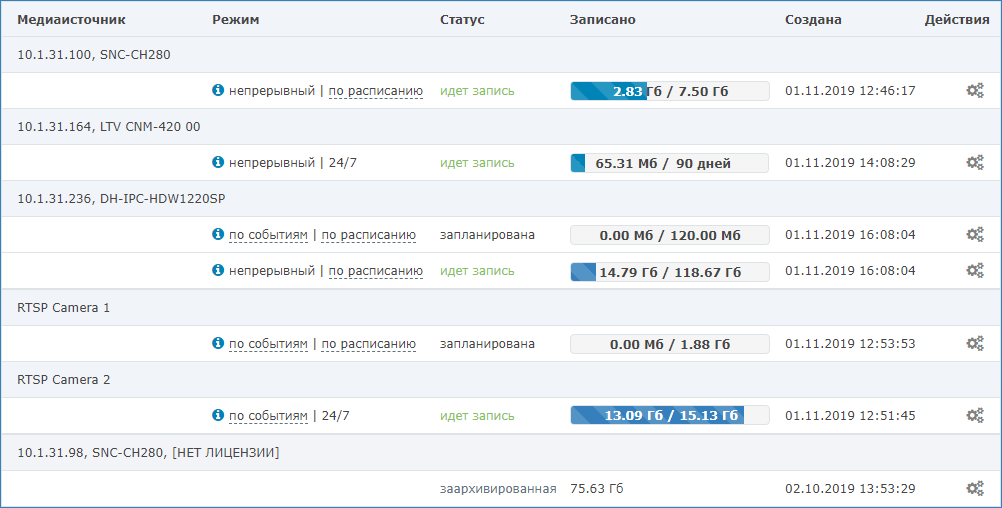Click info icon in RTSP Camera 1 row
The height and width of the screenshot is (508, 1002).
pos(218,344)
